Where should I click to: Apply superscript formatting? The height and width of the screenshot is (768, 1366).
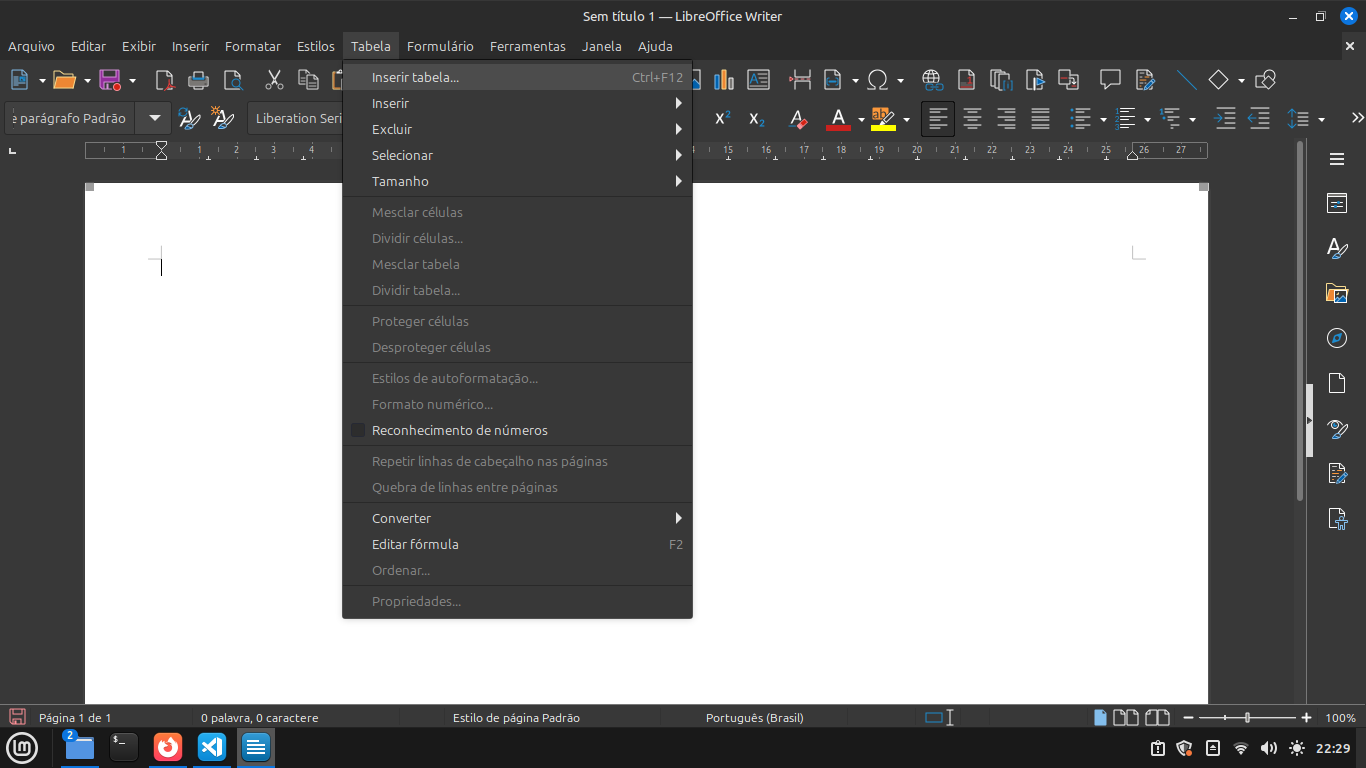click(723, 119)
